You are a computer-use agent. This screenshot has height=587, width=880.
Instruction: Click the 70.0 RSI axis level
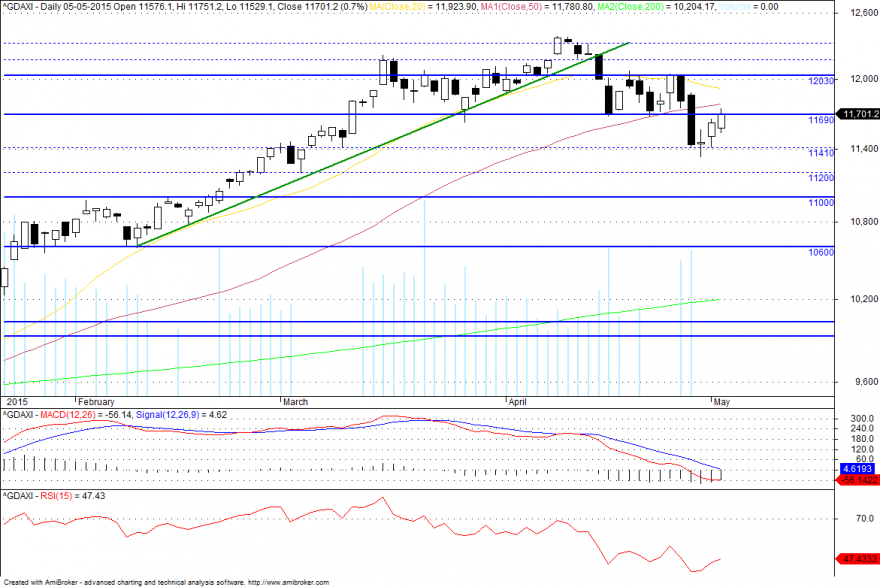(864, 519)
